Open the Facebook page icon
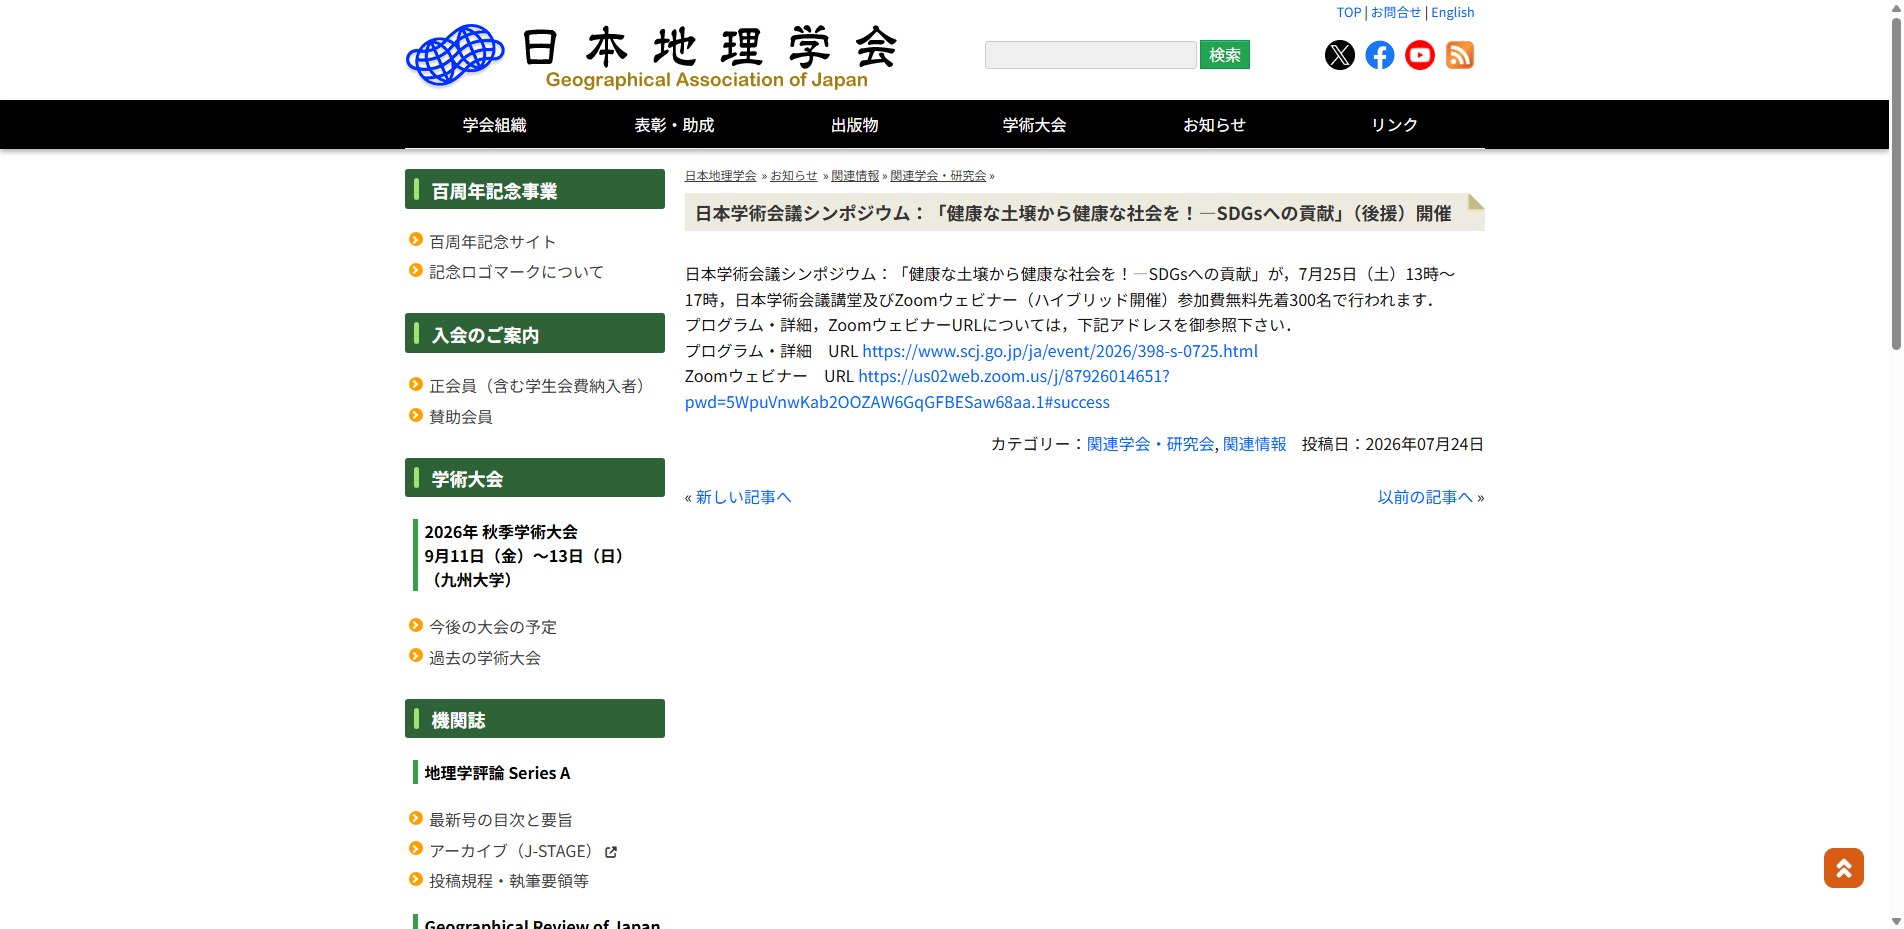The image size is (1904, 929). coord(1379,55)
